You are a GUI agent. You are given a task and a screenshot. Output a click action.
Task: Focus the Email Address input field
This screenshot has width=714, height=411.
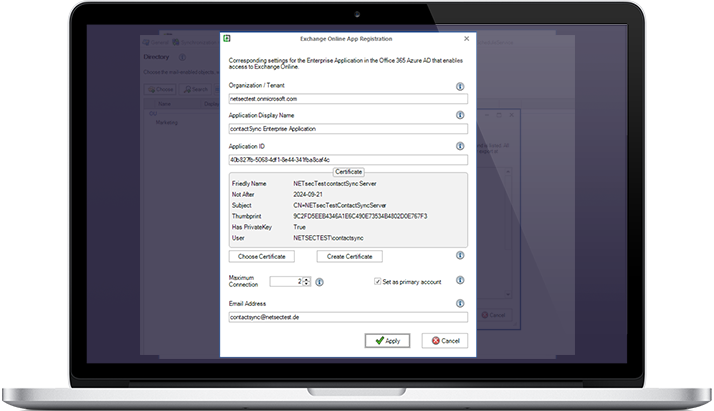click(x=348, y=317)
